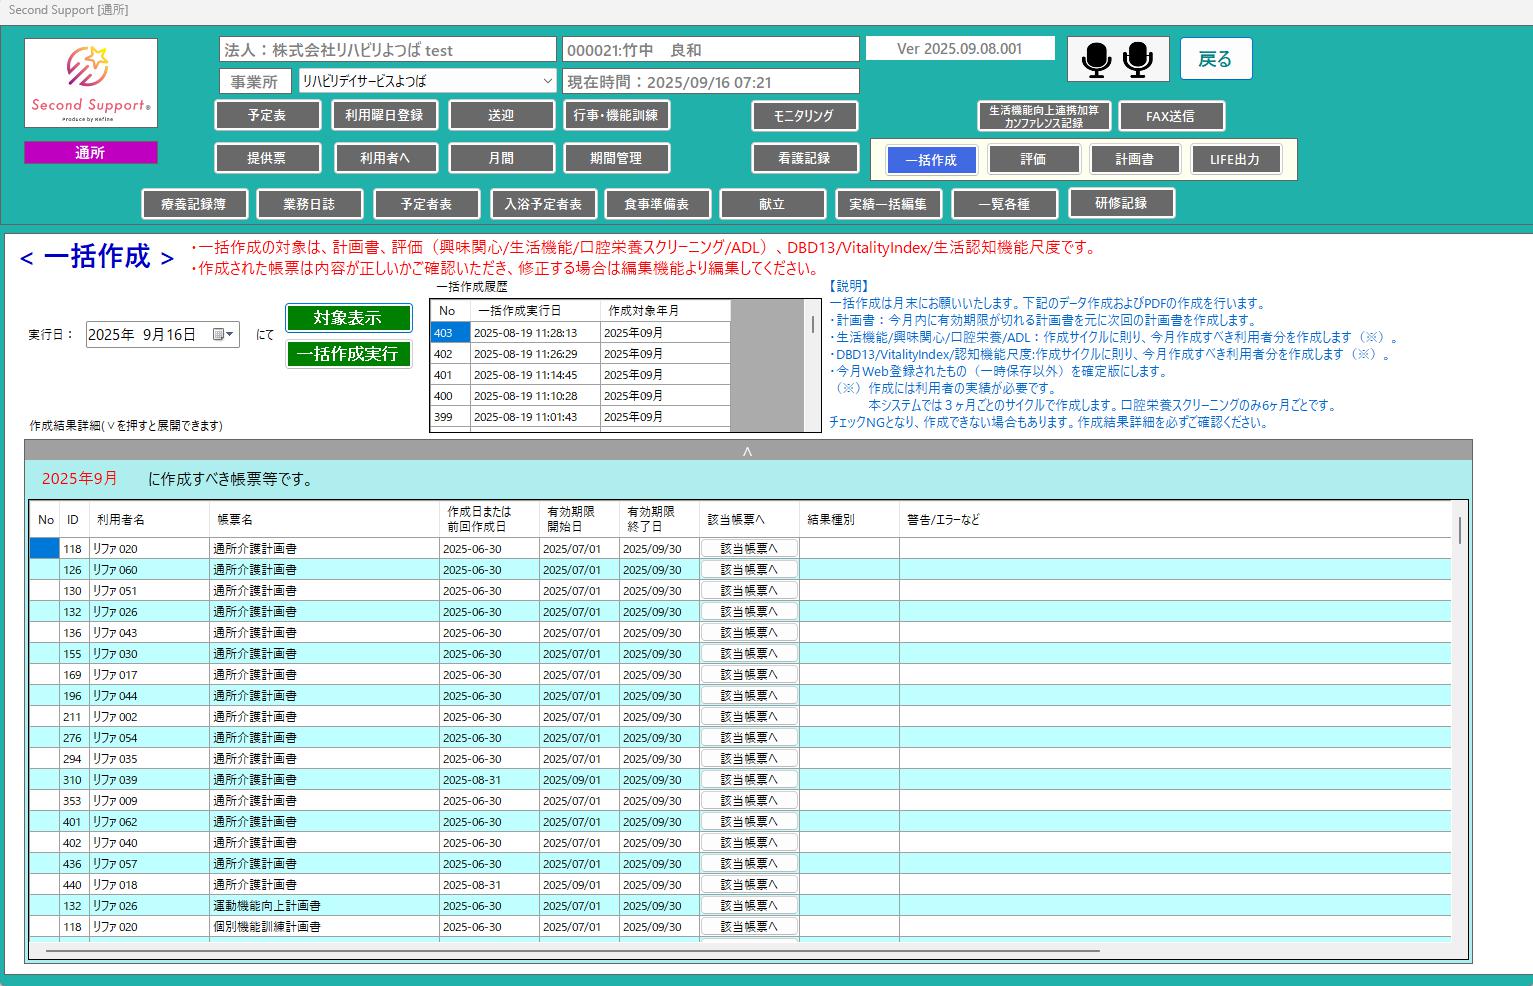
Task: Open the 献立 screen
Action: click(772, 204)
